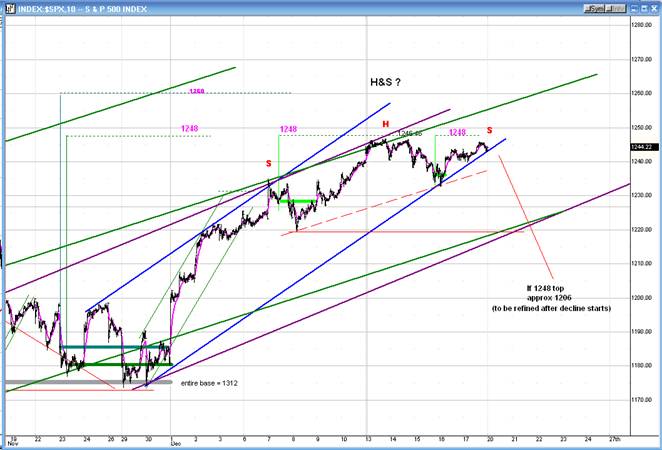Image resolution: width=662 pixels, height=450 pixels.
Task: Click date label 16 on time axis
Action: [442, 439]
